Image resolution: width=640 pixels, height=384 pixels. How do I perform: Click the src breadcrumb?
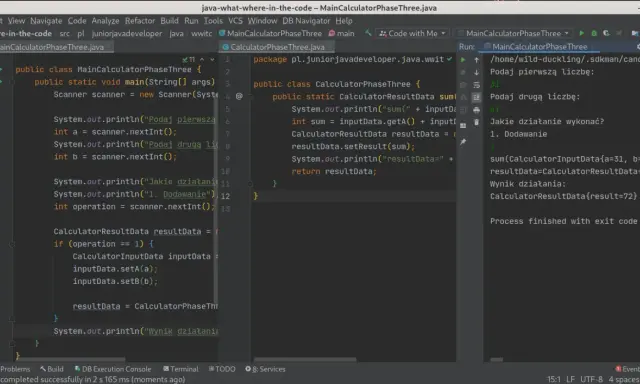click(64, 33)
